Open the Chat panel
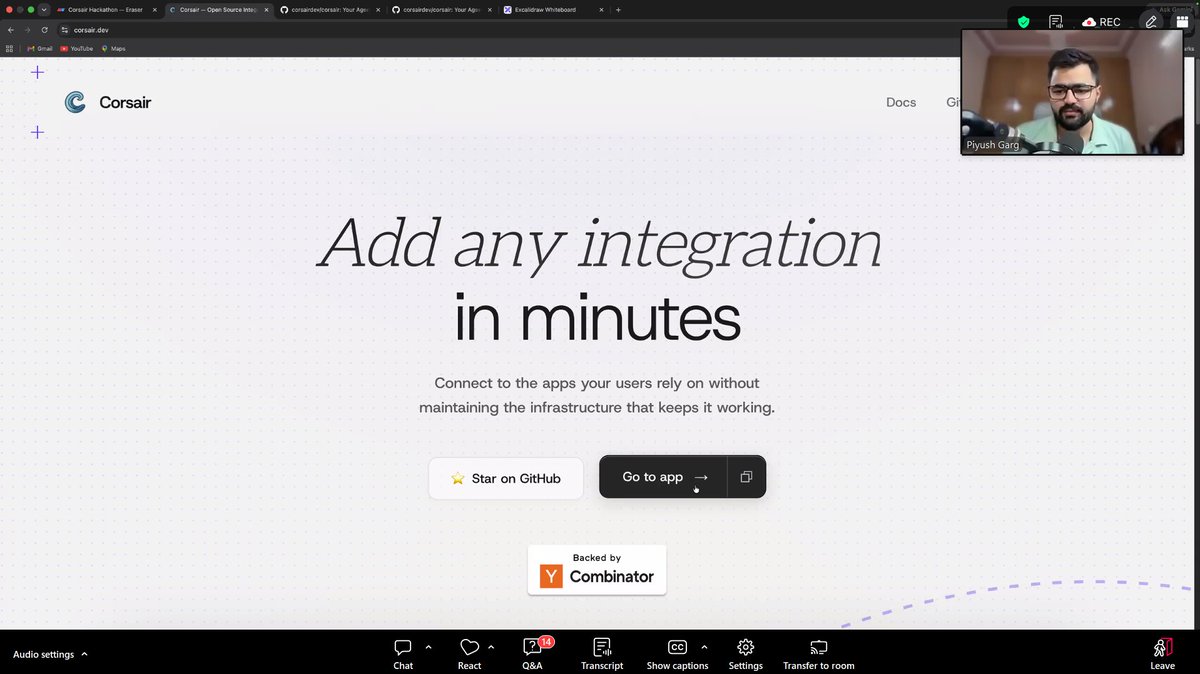Viewport: 1200px width, 674px height. (403, 654)
